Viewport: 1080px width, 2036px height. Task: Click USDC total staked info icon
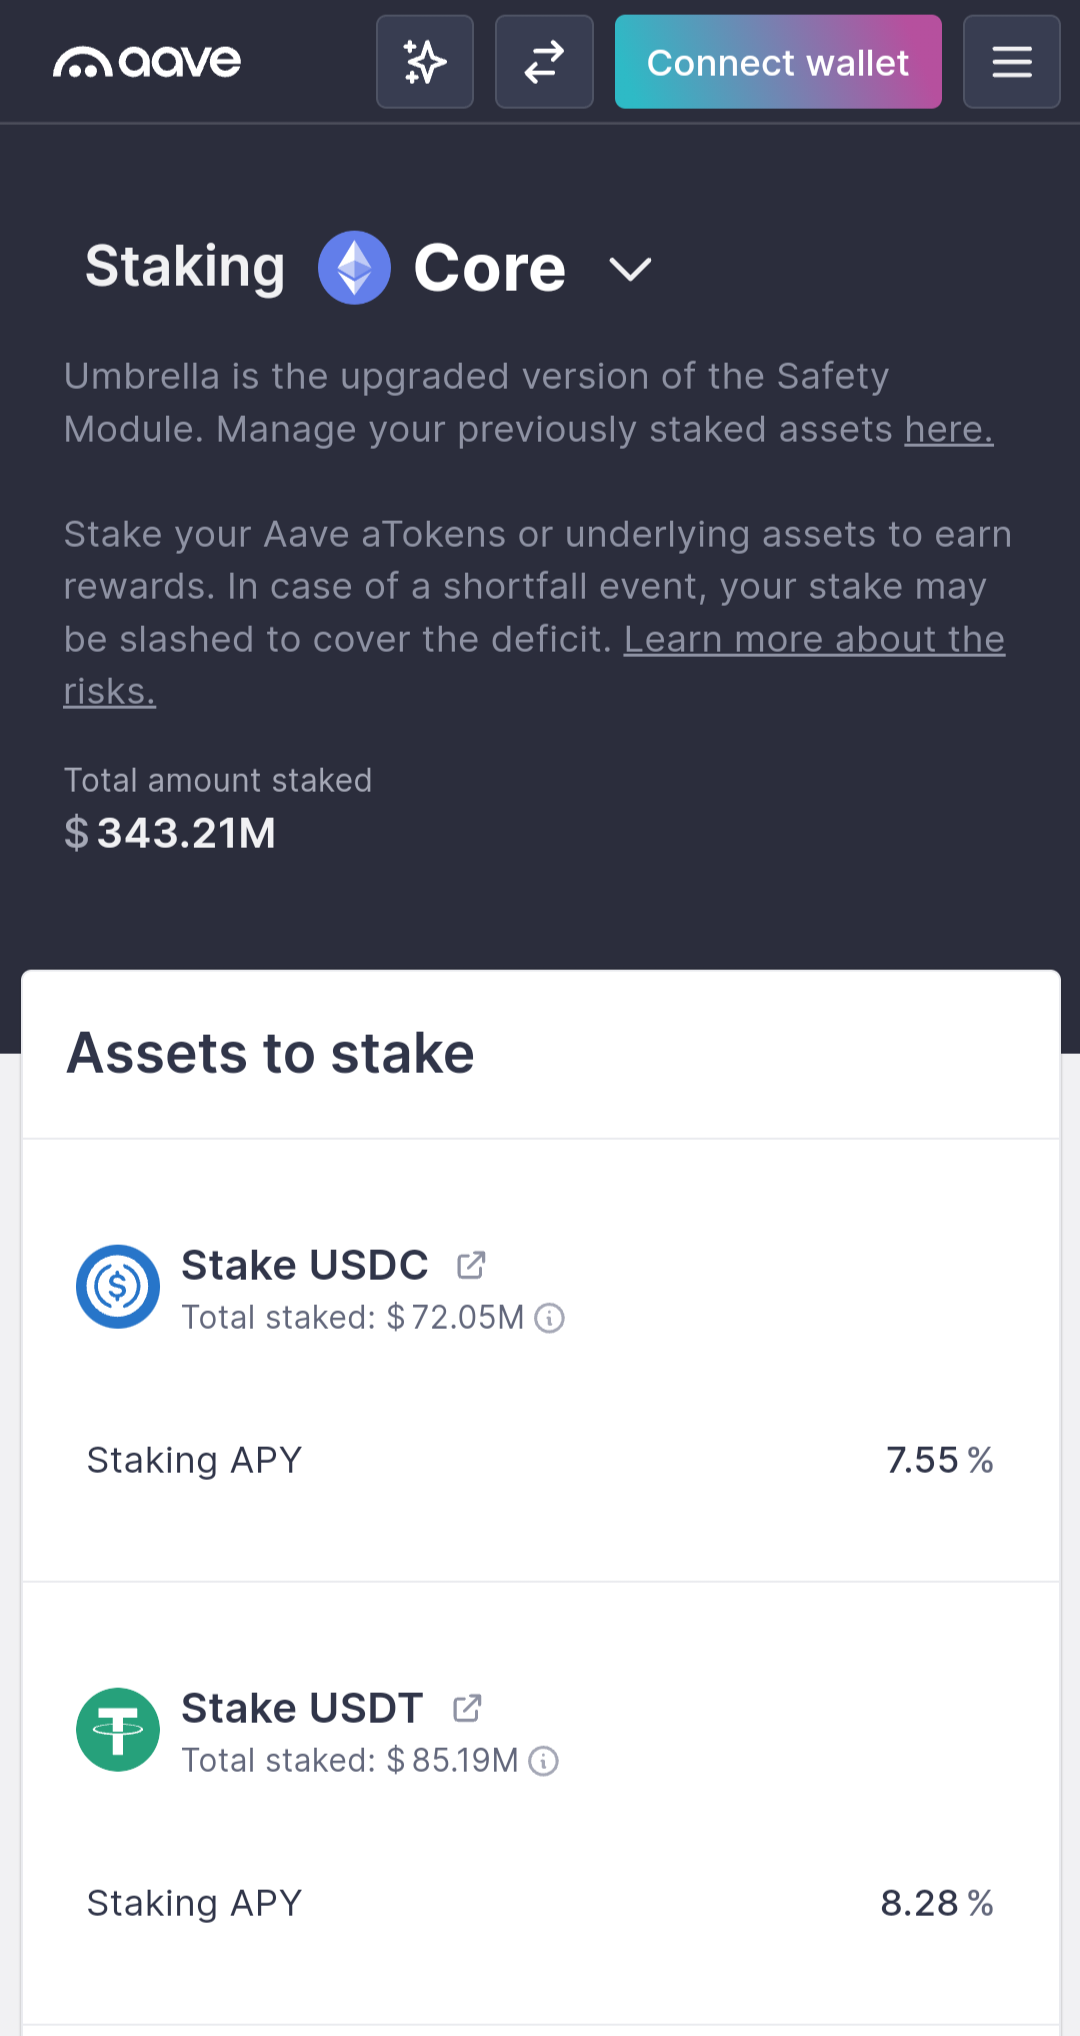pyautogui.click(x=550, y=1318)
